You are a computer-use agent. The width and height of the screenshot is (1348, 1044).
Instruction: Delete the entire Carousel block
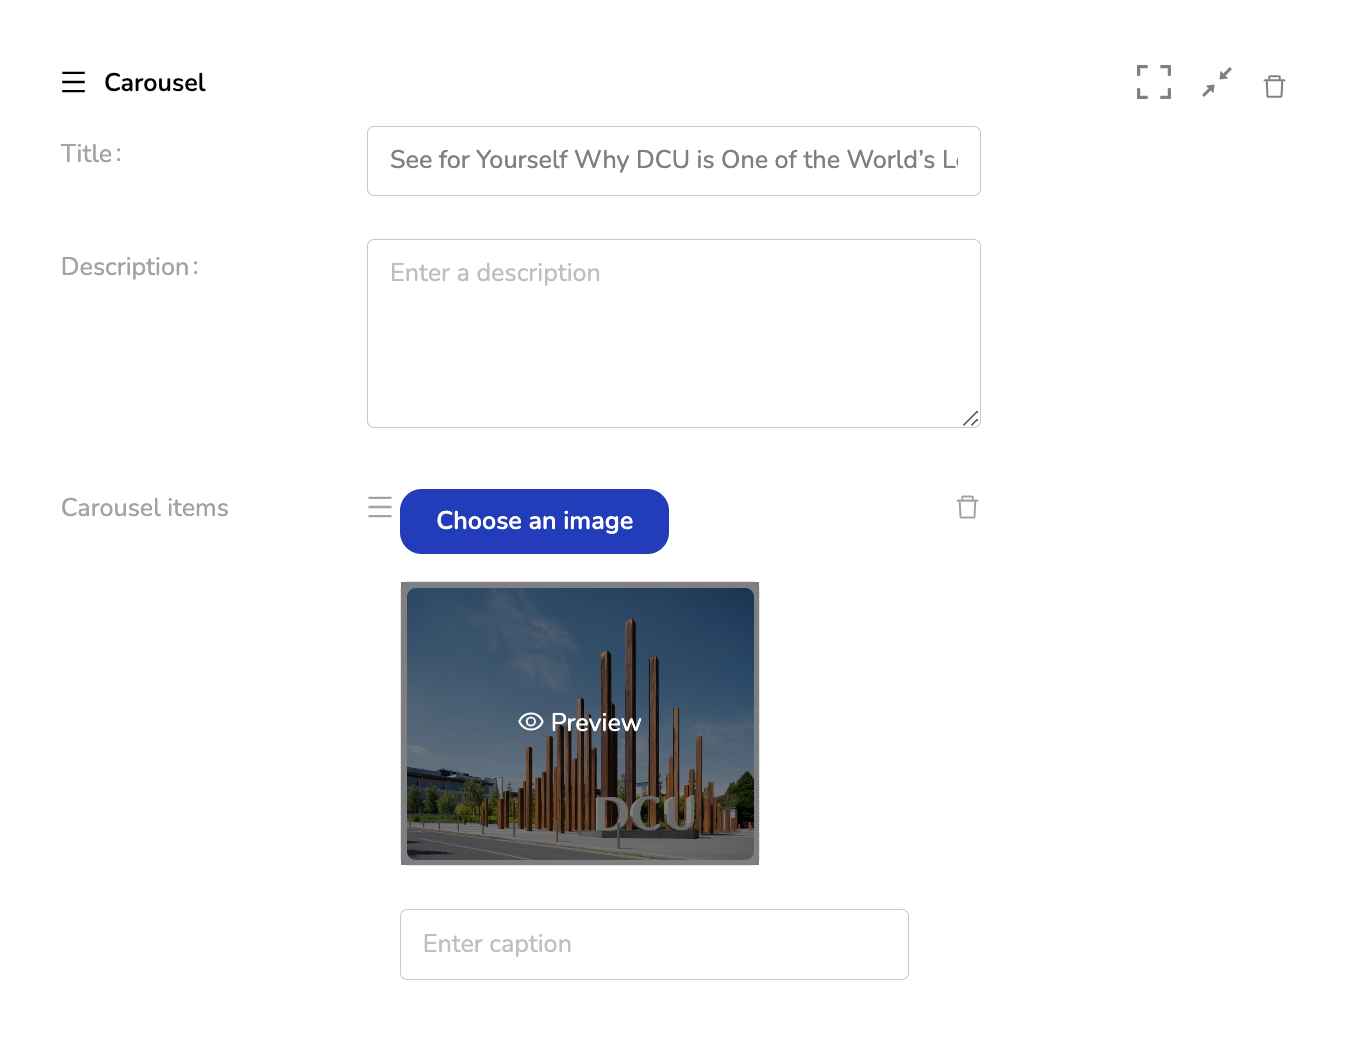pos(1274,86)
